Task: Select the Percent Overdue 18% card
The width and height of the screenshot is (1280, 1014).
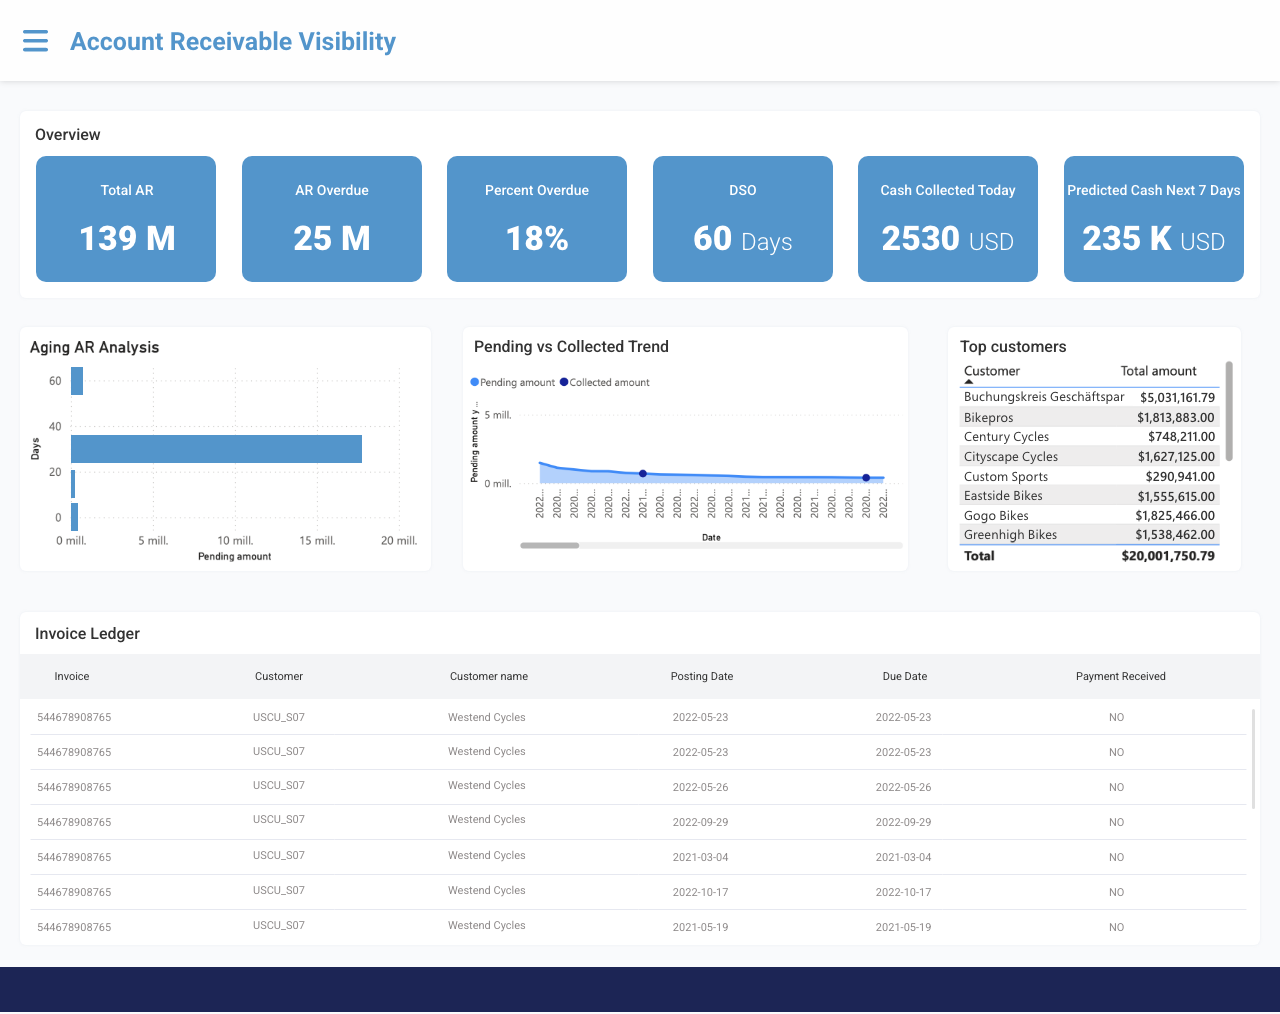Action: coord(537,219)
